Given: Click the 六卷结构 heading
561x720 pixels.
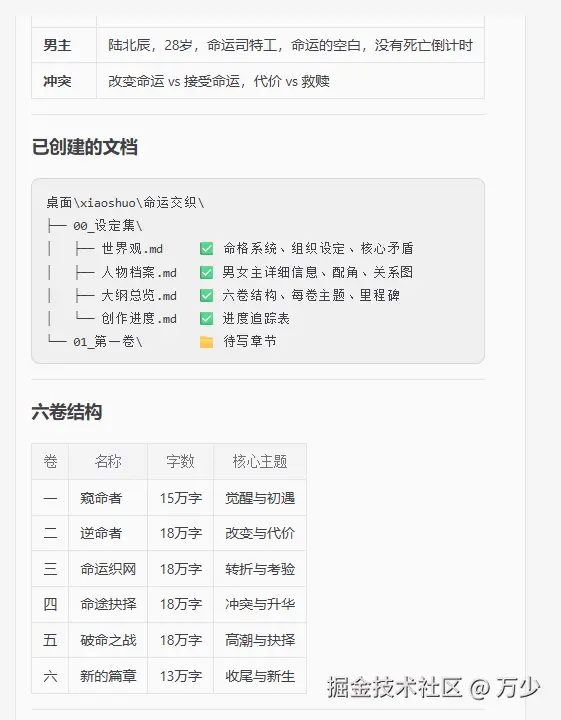Looking at the screenshot, I should [x=67, y=412].
